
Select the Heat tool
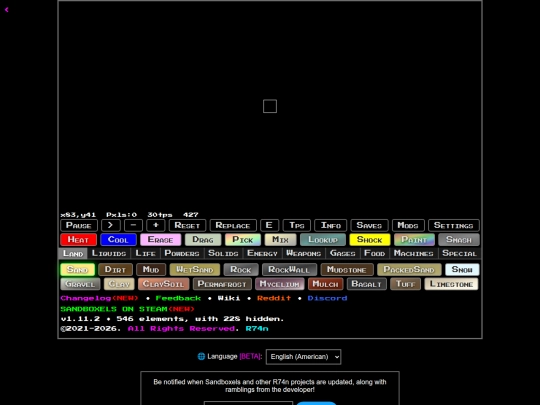78,239
